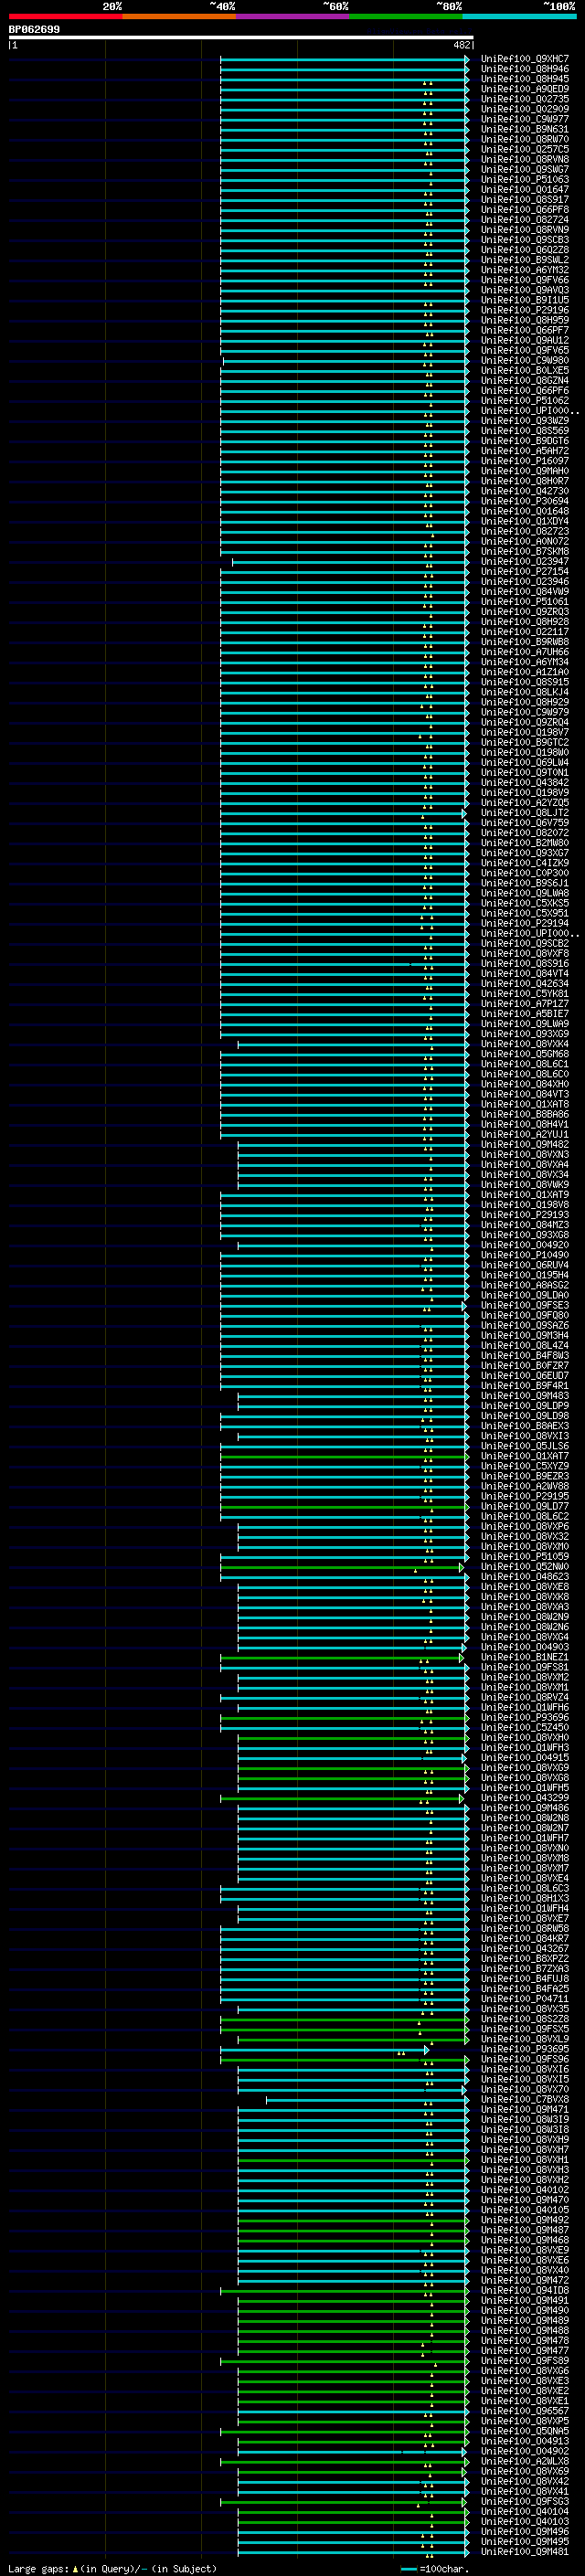Select the BP062699 query name

(34, 30)
